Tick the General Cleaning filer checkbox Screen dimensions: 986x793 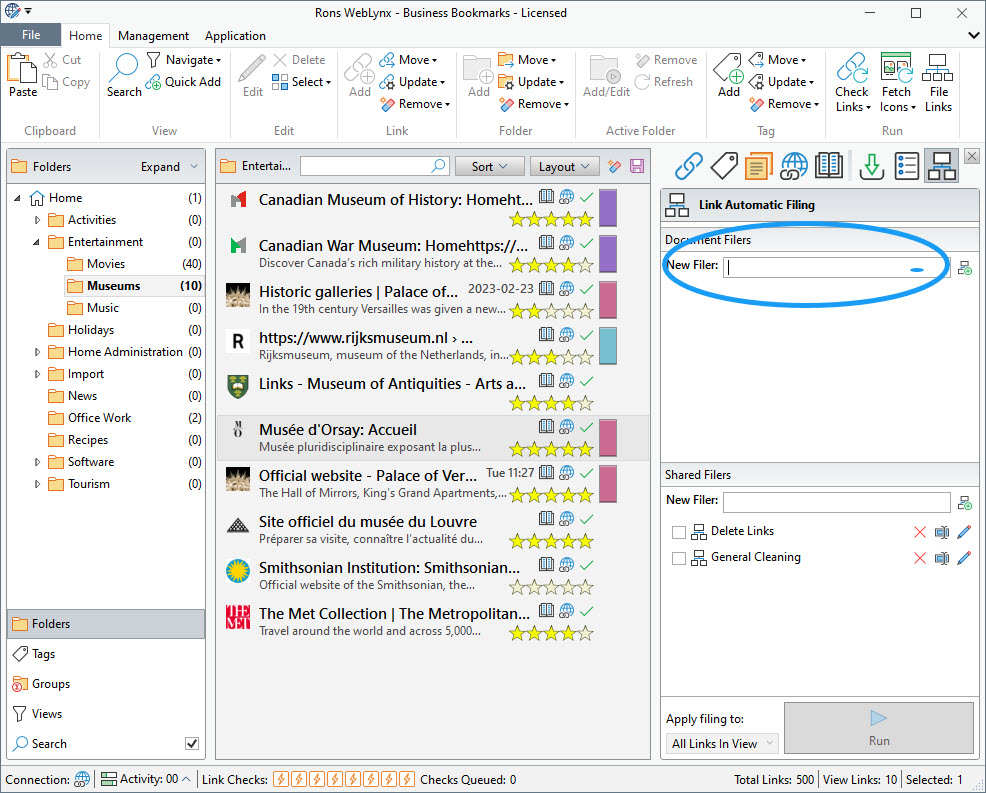[x=679, y=558]
